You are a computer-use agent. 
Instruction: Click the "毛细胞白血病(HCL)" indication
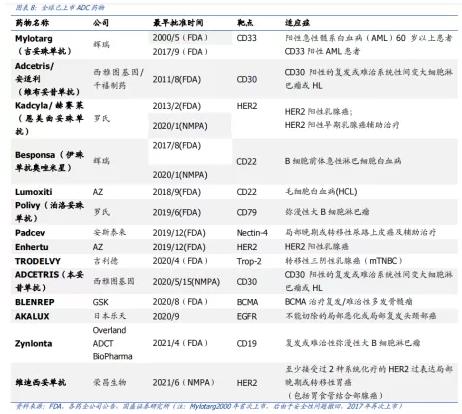pos(321,192)
